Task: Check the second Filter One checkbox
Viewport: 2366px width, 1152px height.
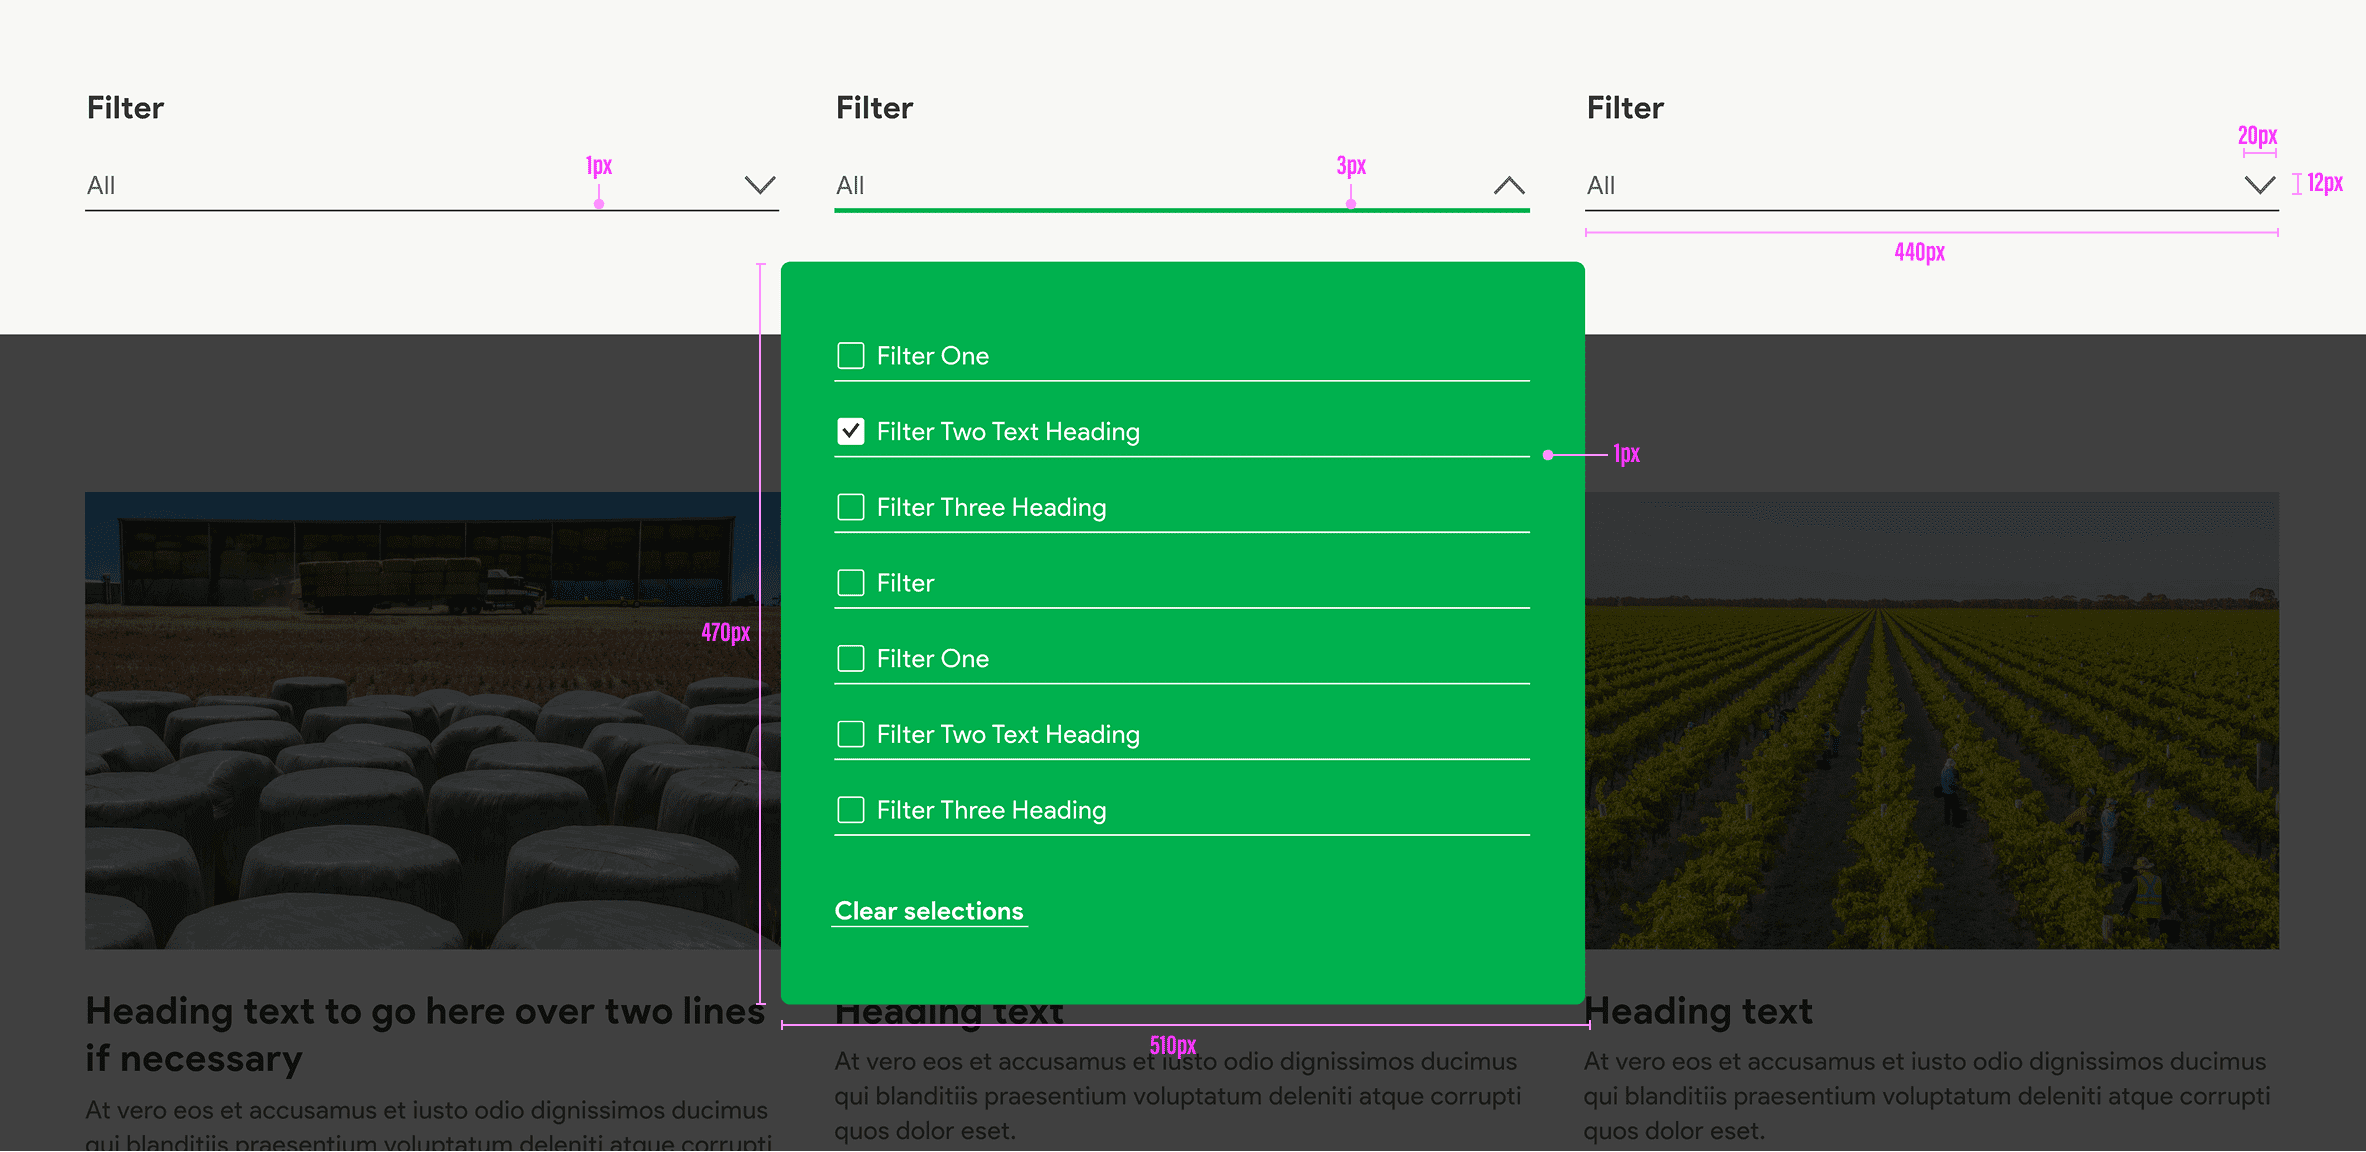Action: coord(851,659)
